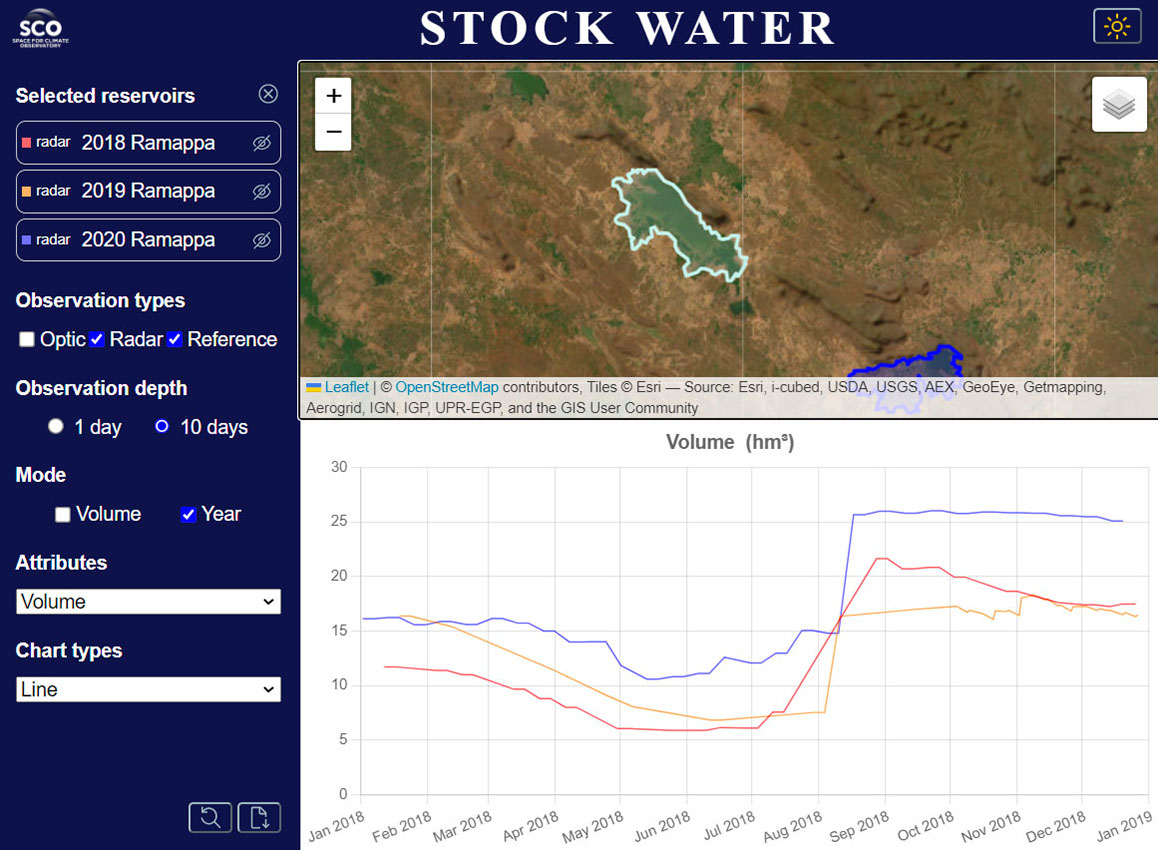This screenshot has width=1158, height=850.
Task: Uncheck the Year mode checkbox
Action: 188,514
